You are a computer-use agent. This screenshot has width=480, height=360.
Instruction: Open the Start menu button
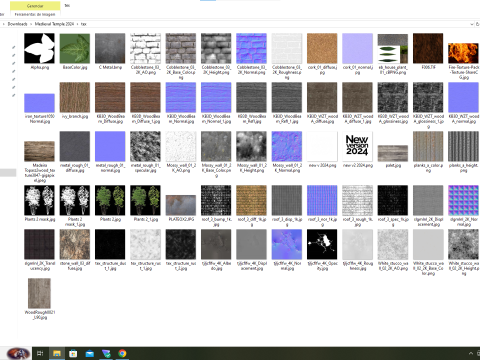point(18,353)
